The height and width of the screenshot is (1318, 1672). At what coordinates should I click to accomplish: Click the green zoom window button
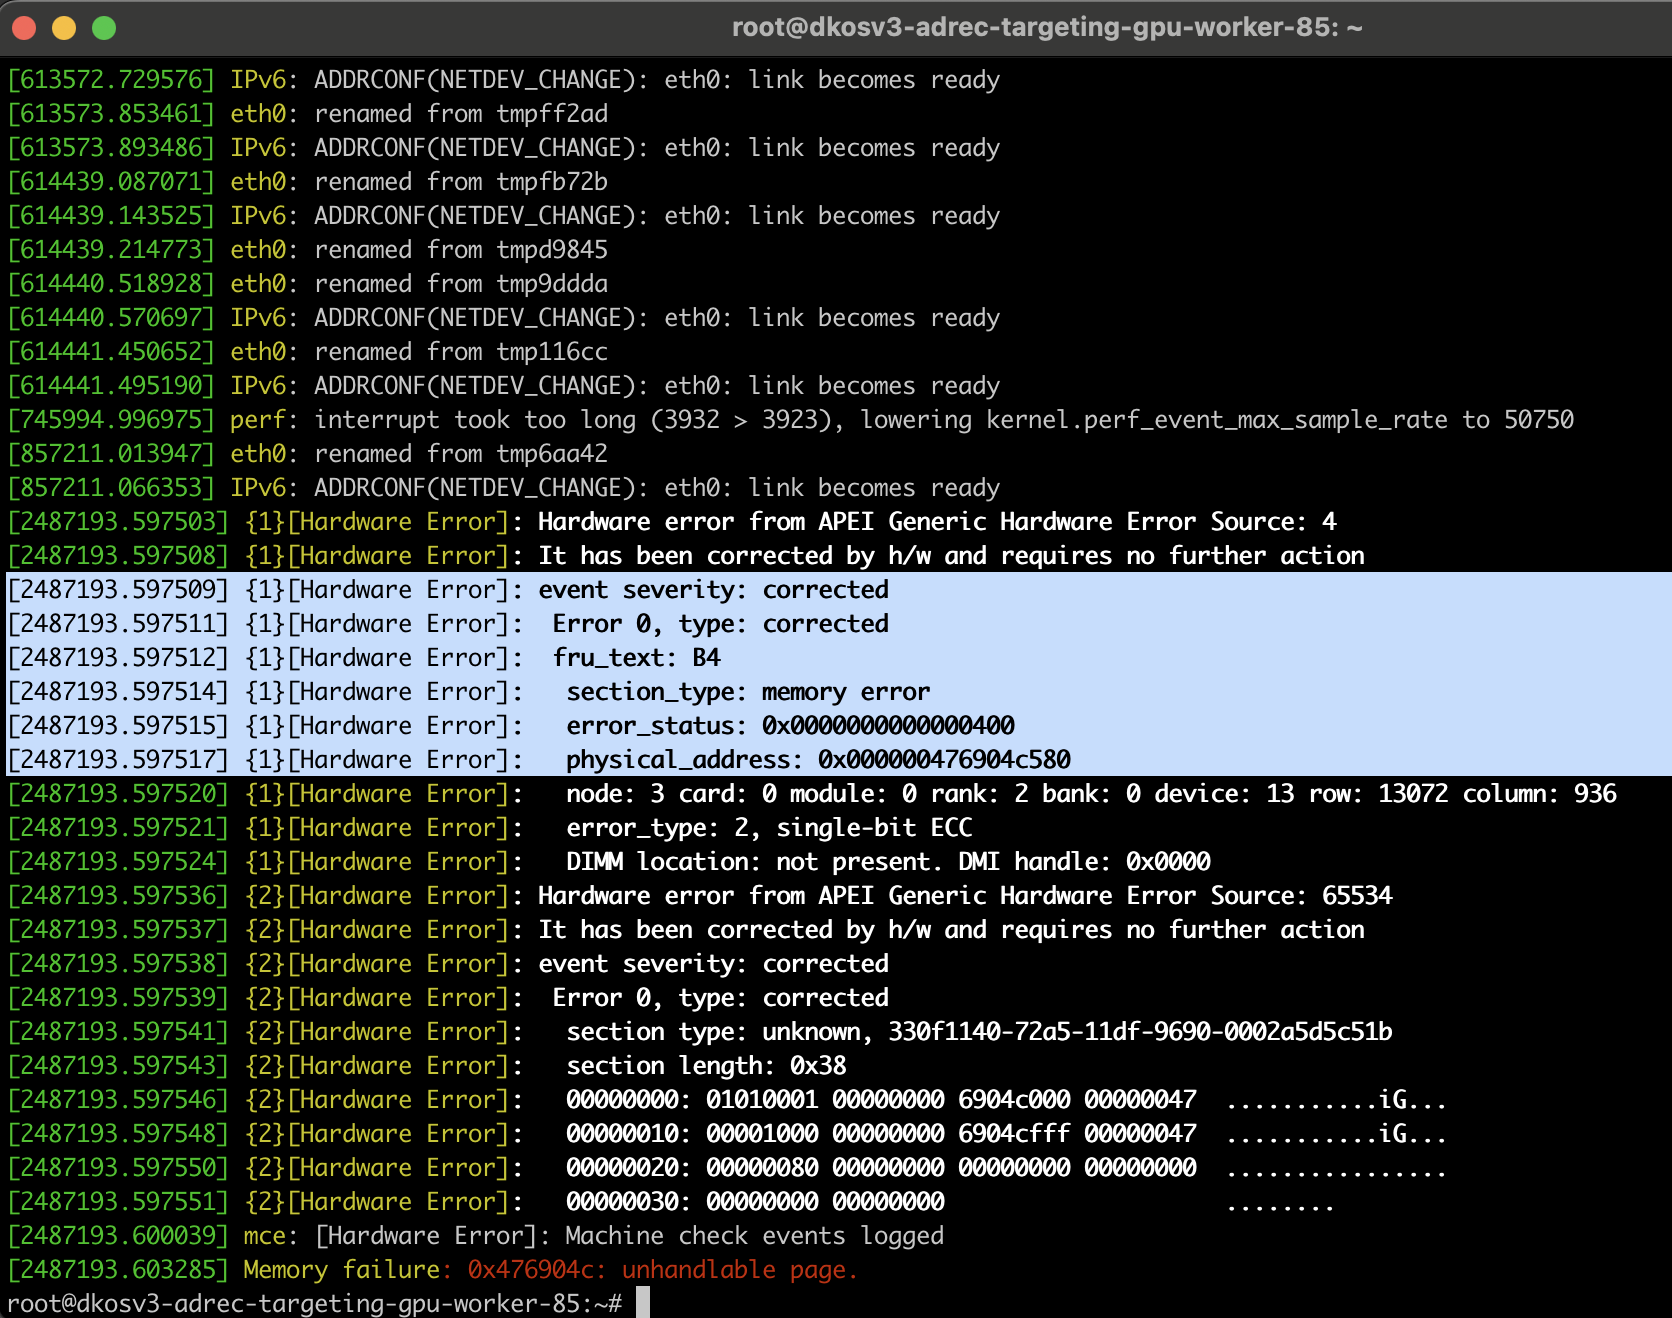[104, 28]
